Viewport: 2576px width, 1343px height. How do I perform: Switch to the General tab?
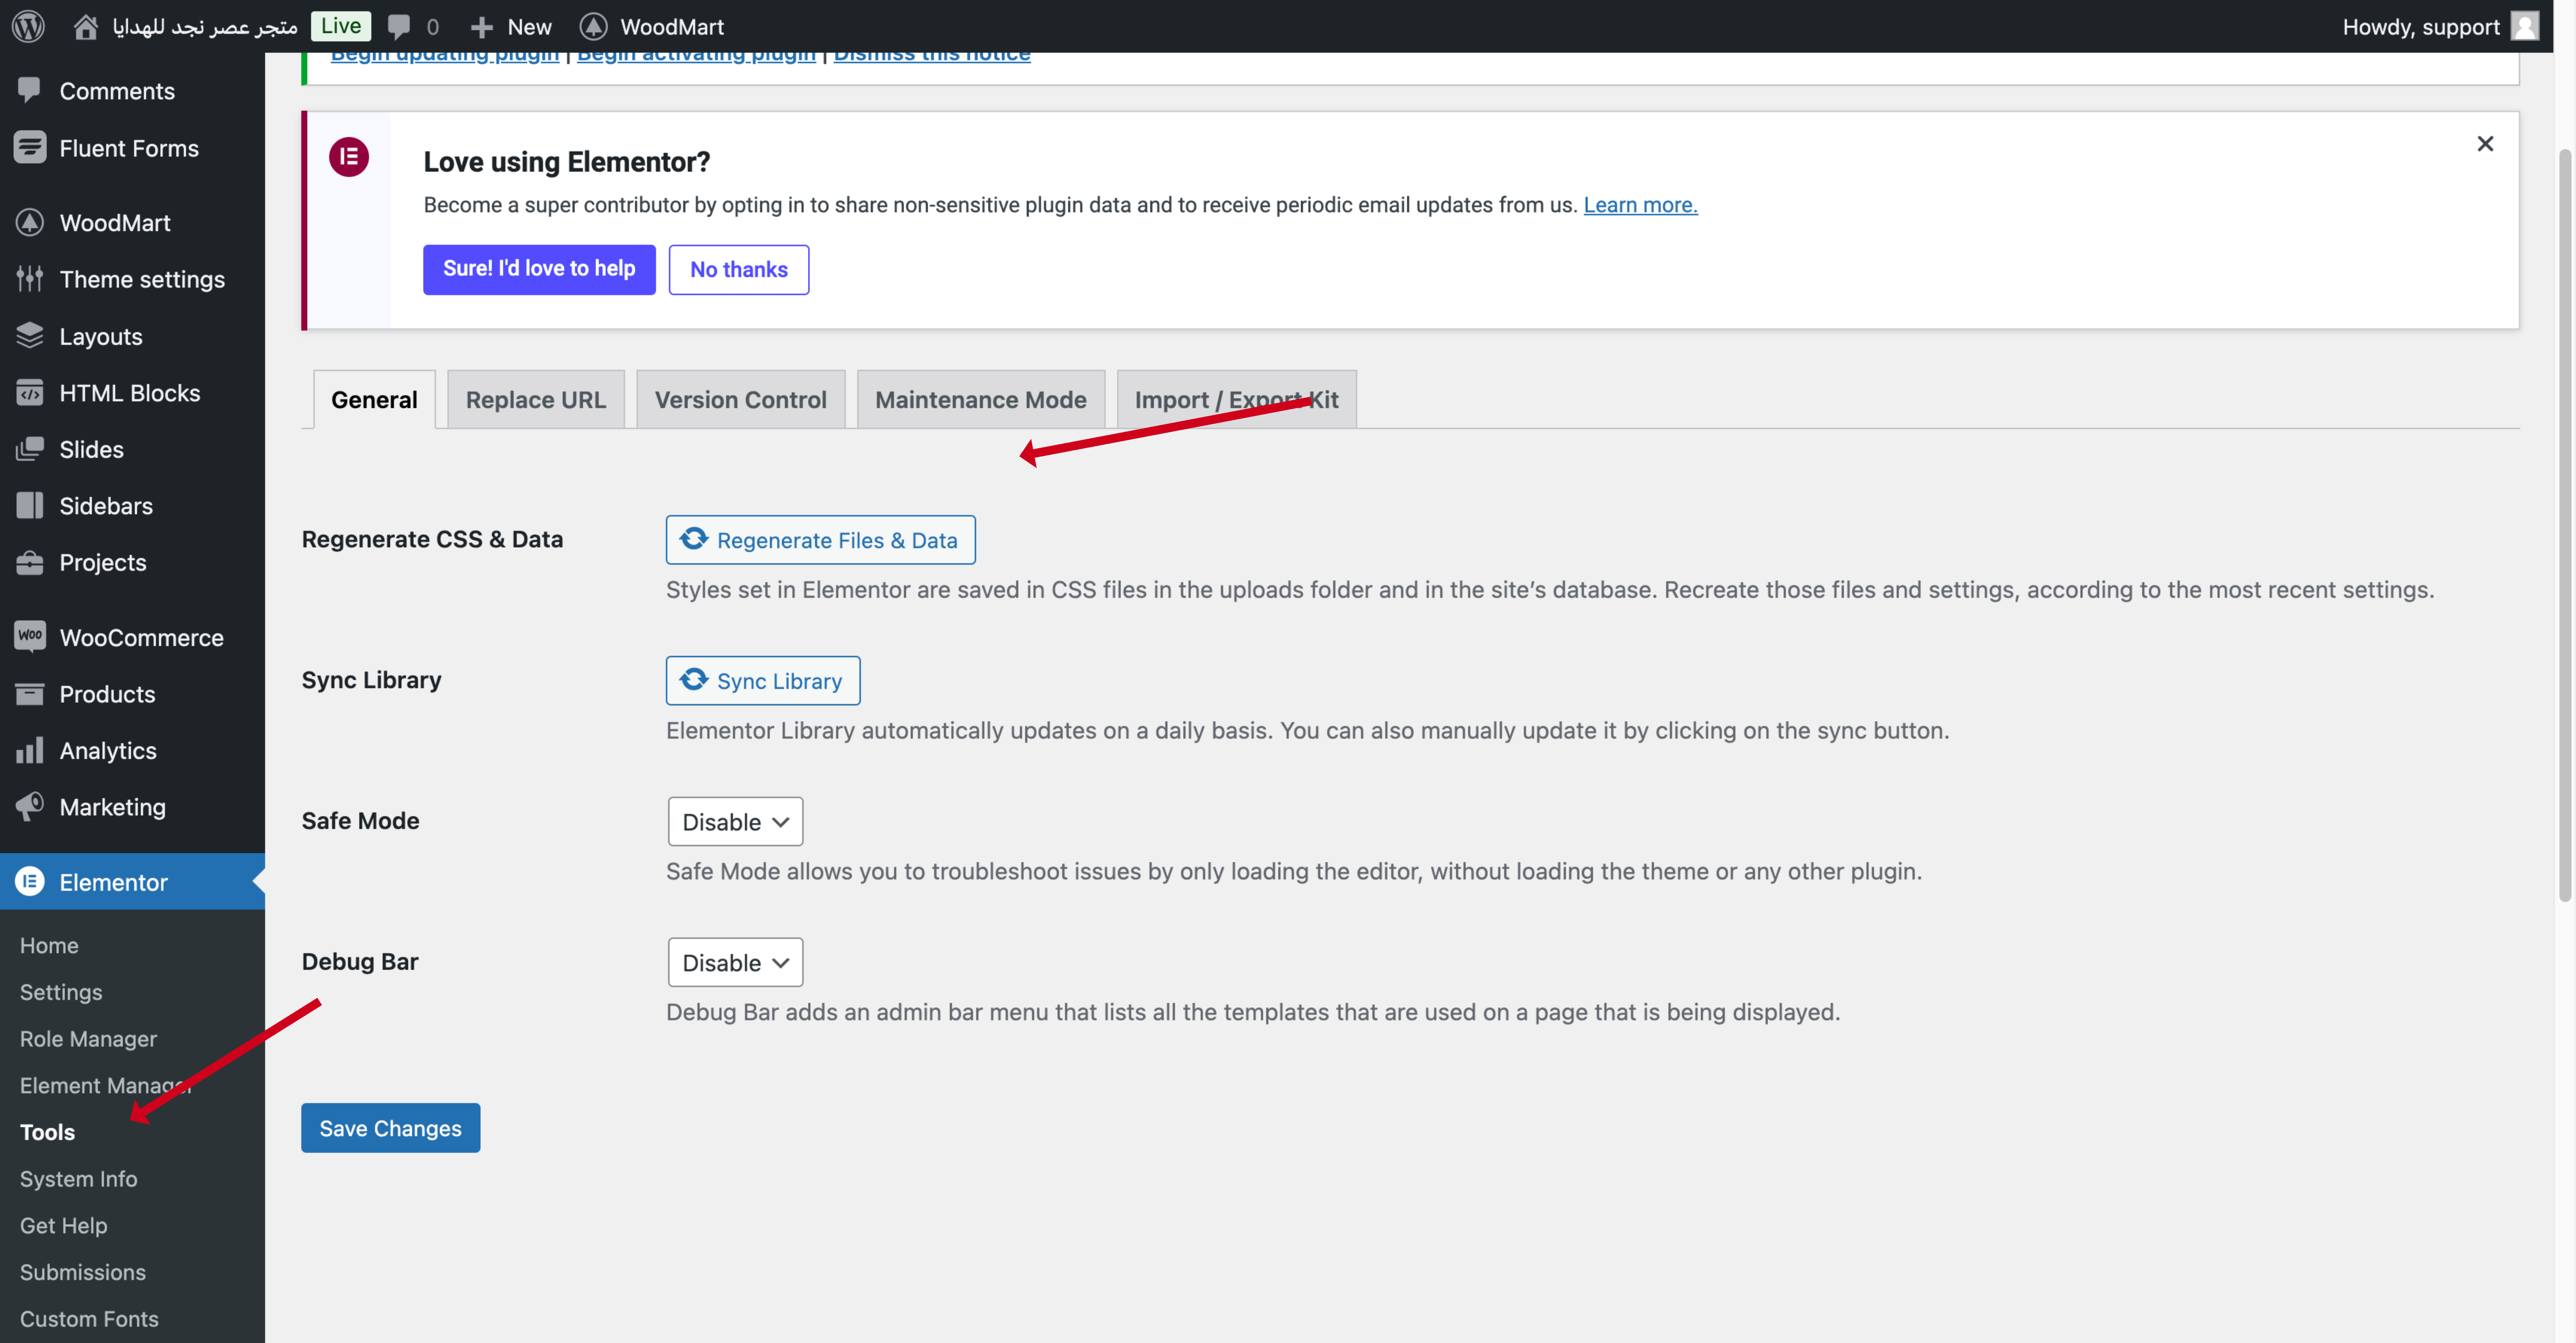[x=374, y=400]
